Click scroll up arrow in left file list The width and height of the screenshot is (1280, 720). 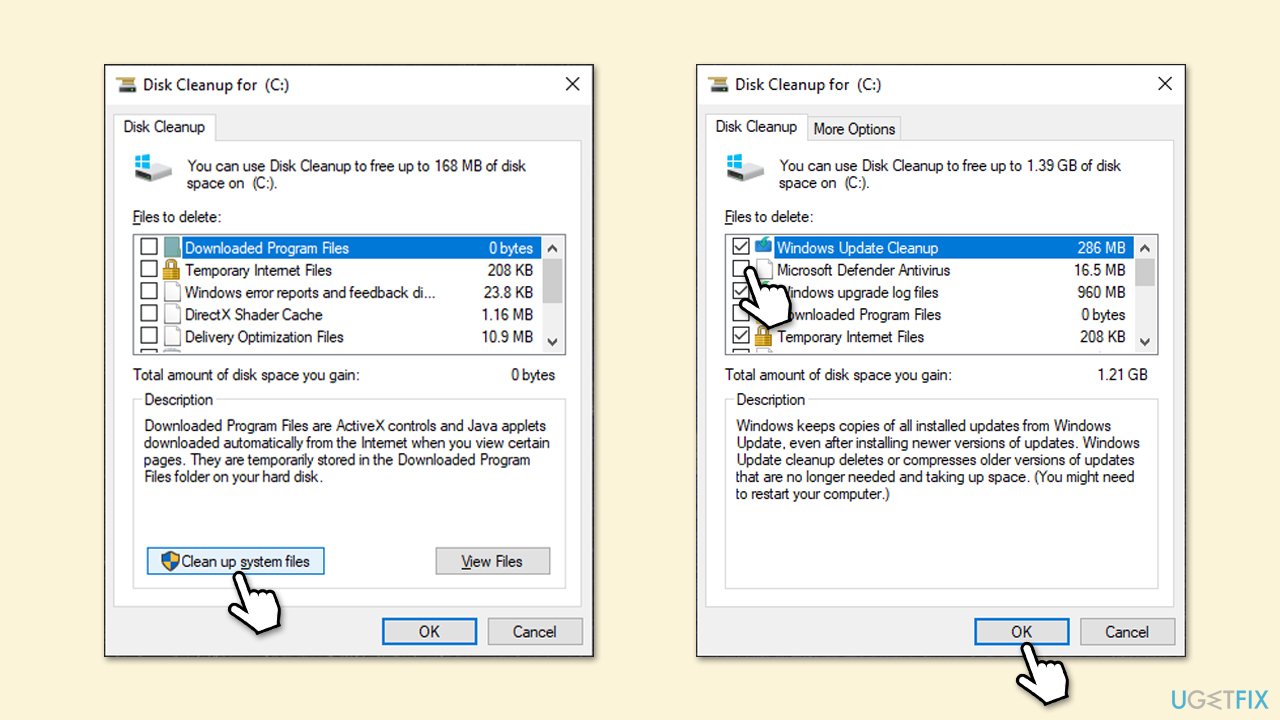[554, 248]
